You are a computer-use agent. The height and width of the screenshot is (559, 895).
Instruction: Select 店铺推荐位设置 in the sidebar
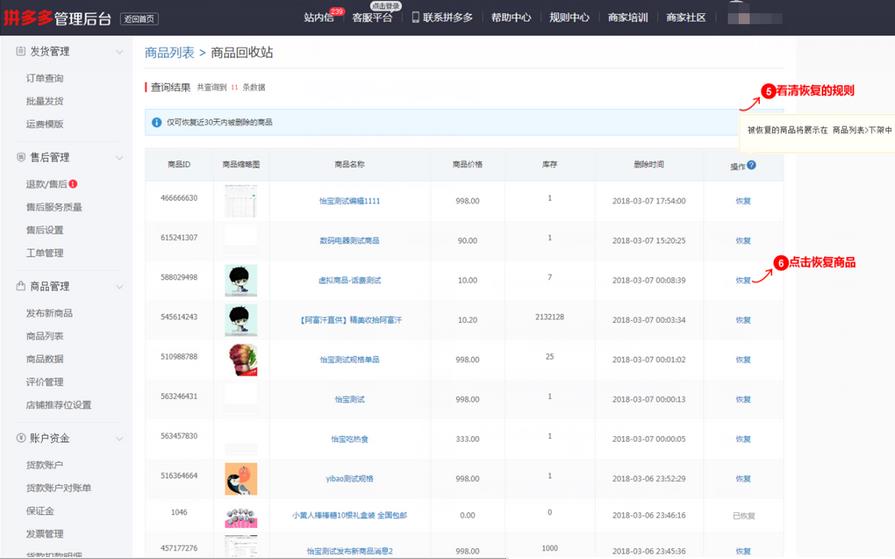[x=58, y=404]
